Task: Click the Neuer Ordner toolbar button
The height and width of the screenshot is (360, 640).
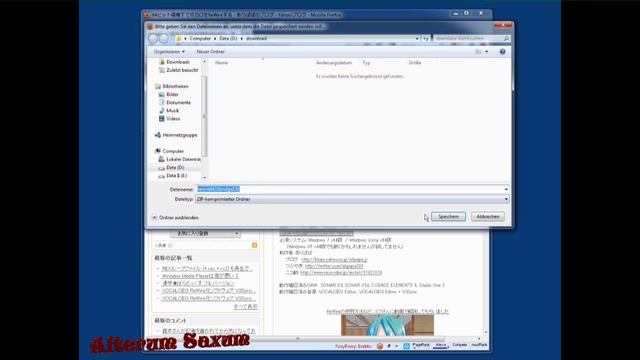Action: coord(211,52)
